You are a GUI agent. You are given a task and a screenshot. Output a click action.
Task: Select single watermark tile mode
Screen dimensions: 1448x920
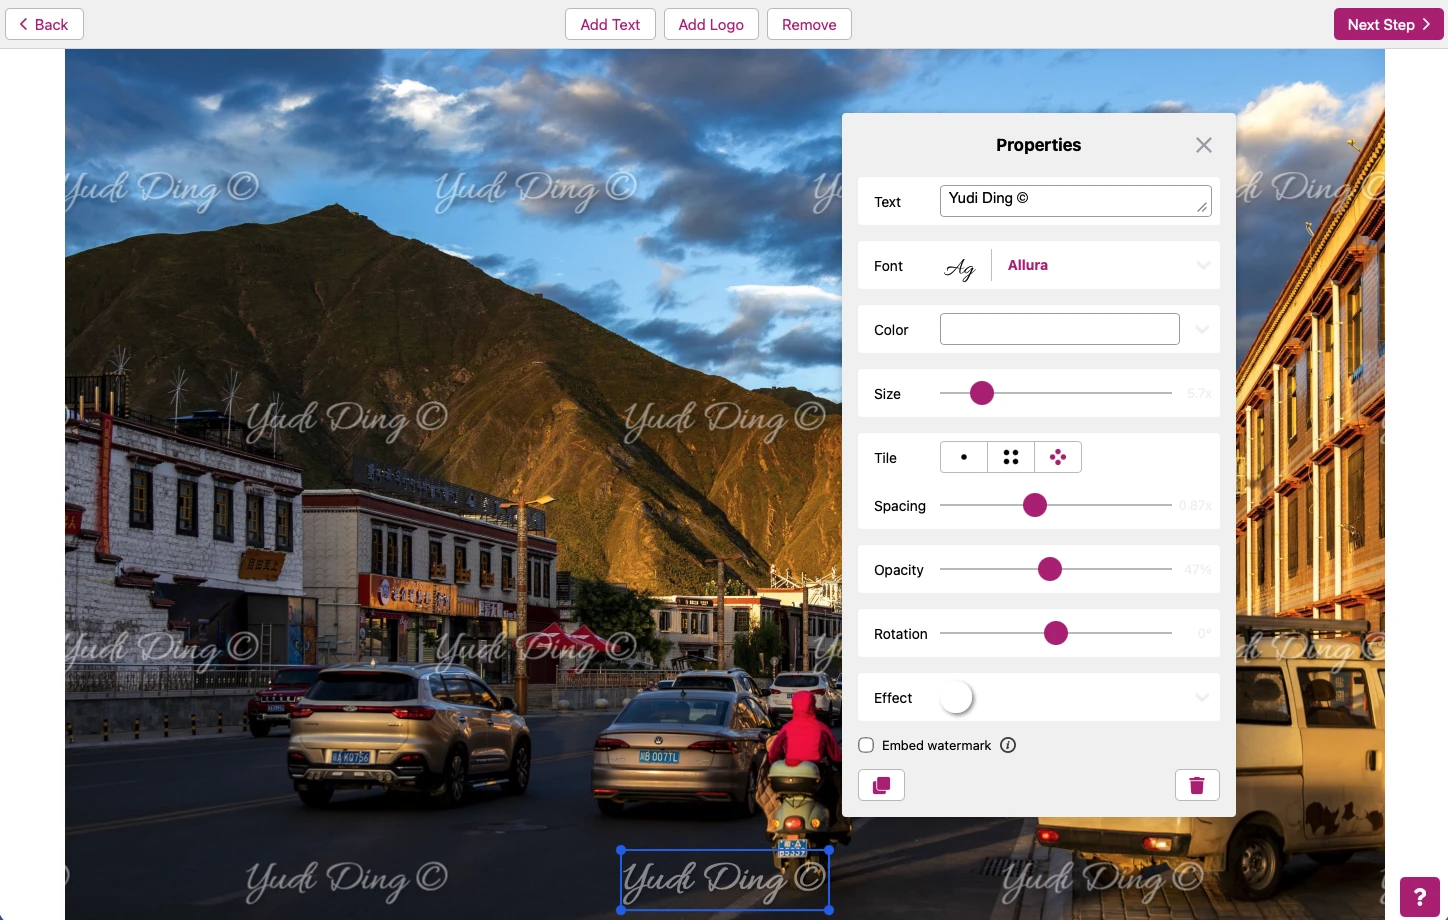(x=964, y=457)
